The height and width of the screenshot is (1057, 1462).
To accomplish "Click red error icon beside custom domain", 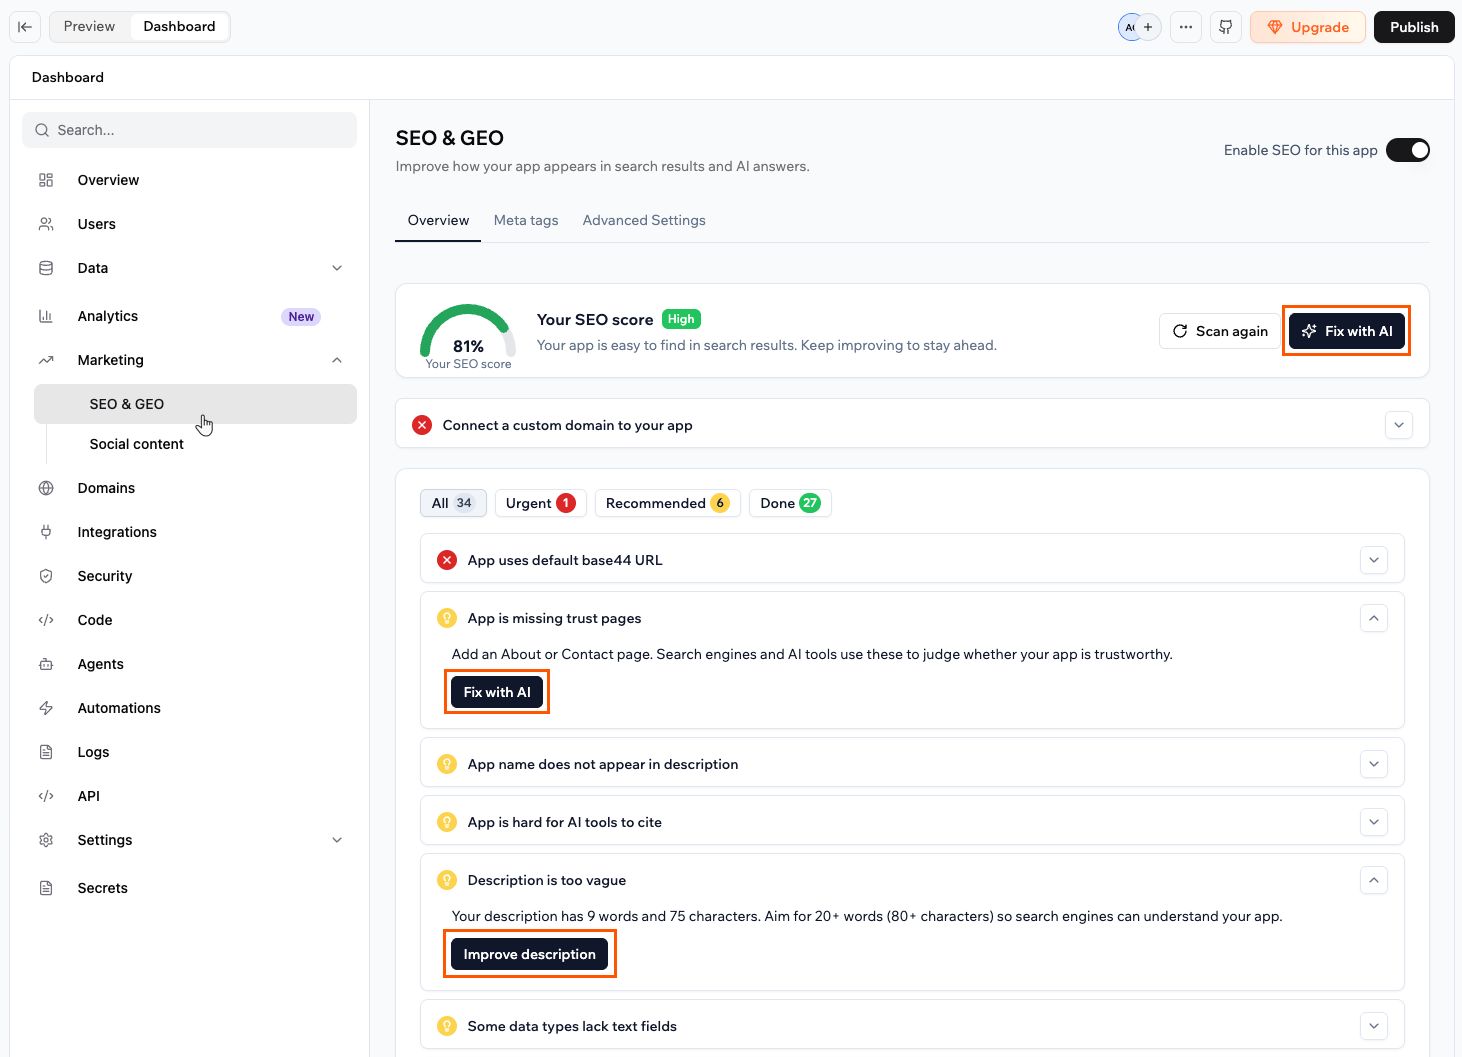I will tap(422, 425).
